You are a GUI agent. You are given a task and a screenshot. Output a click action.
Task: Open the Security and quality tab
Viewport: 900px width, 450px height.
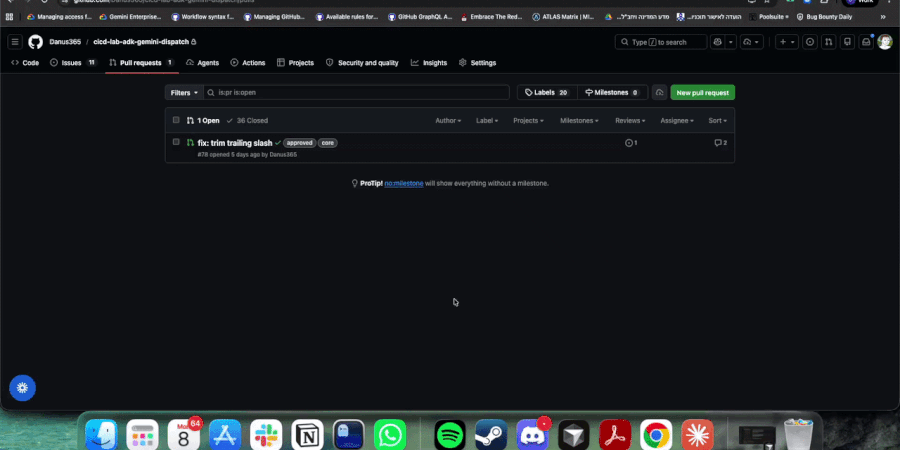click(x=362, y=63)
